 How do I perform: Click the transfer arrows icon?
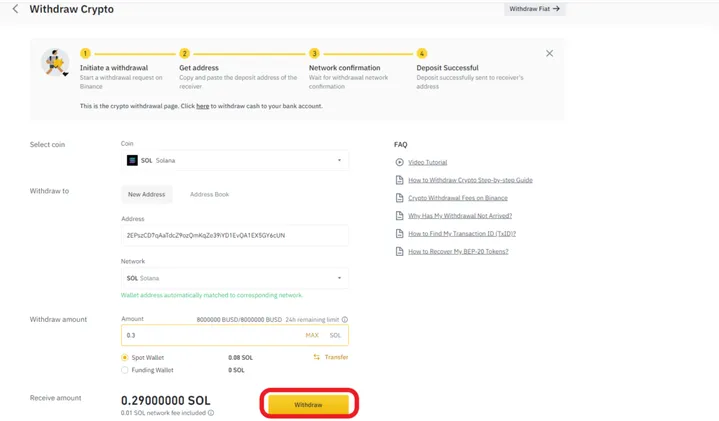[316, 357]
